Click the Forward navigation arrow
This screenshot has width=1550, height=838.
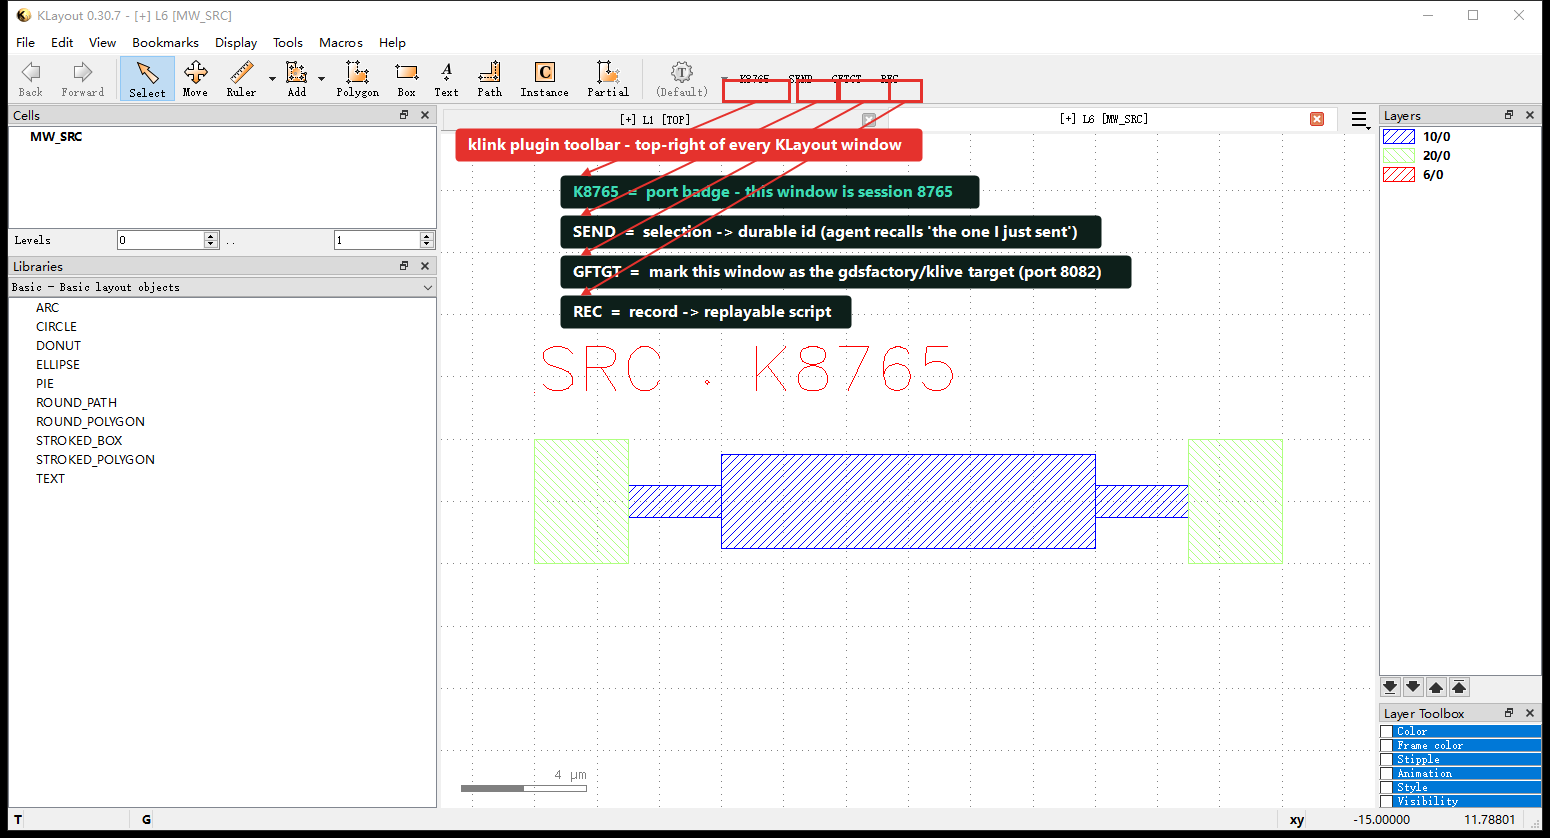click(82, 79)
